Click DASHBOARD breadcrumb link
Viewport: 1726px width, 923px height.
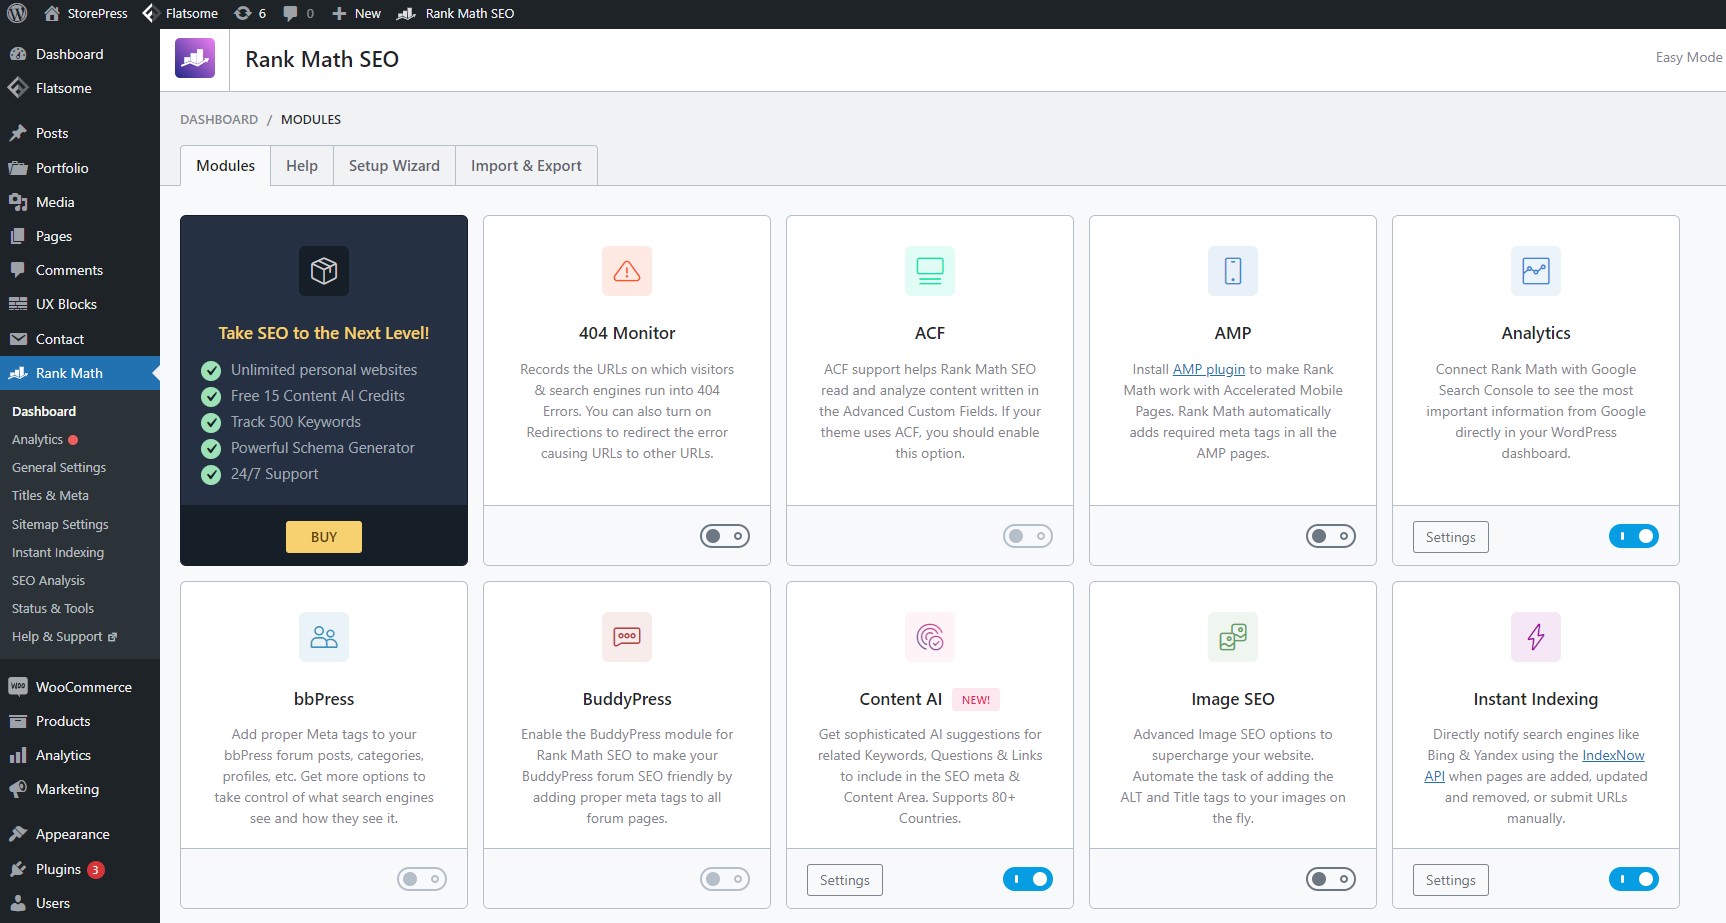[219, 119]
